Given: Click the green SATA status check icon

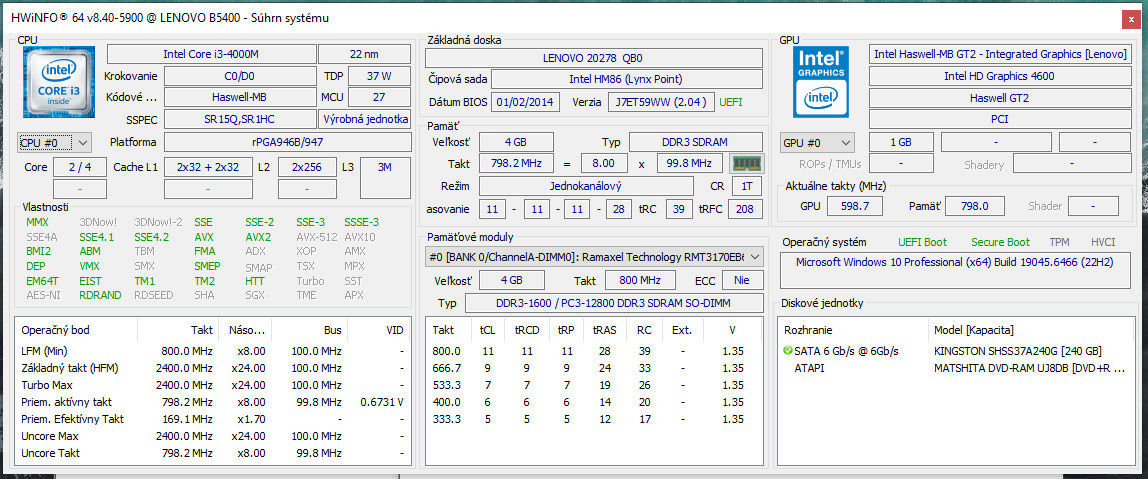Looking at the screenshot, I should (x=788, y=351).
